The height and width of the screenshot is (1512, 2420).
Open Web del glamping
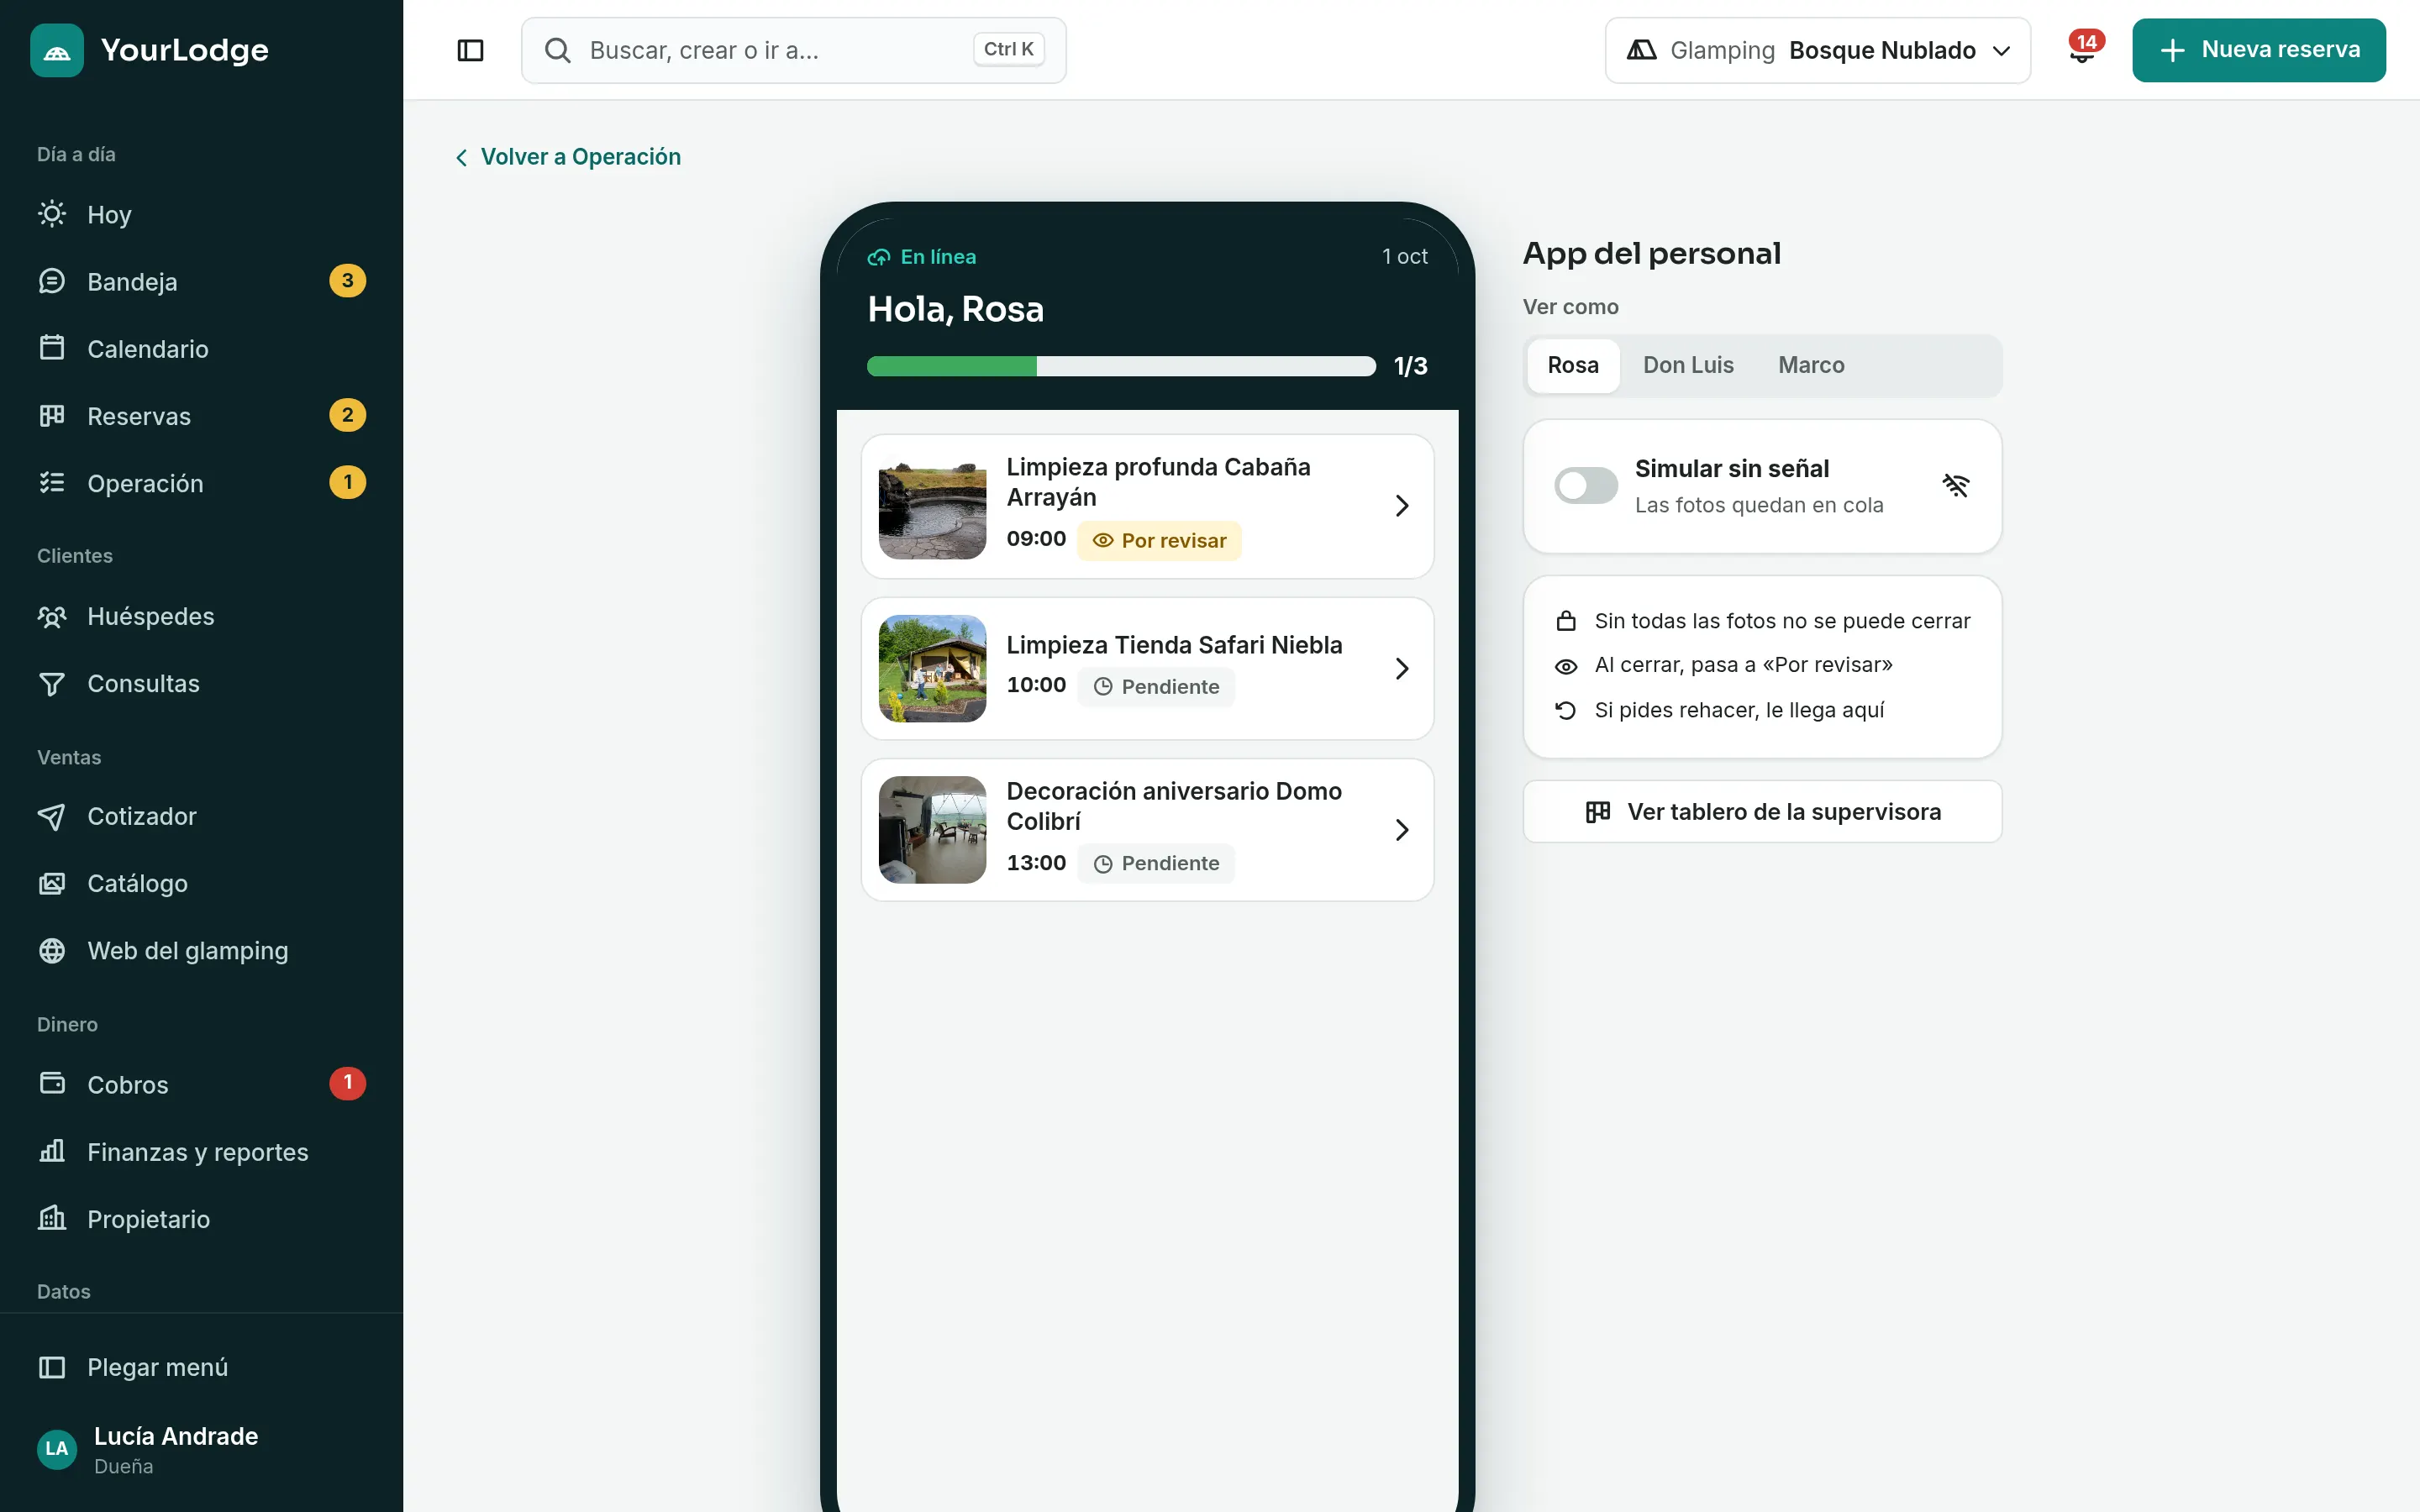click(x=201, y=950)
